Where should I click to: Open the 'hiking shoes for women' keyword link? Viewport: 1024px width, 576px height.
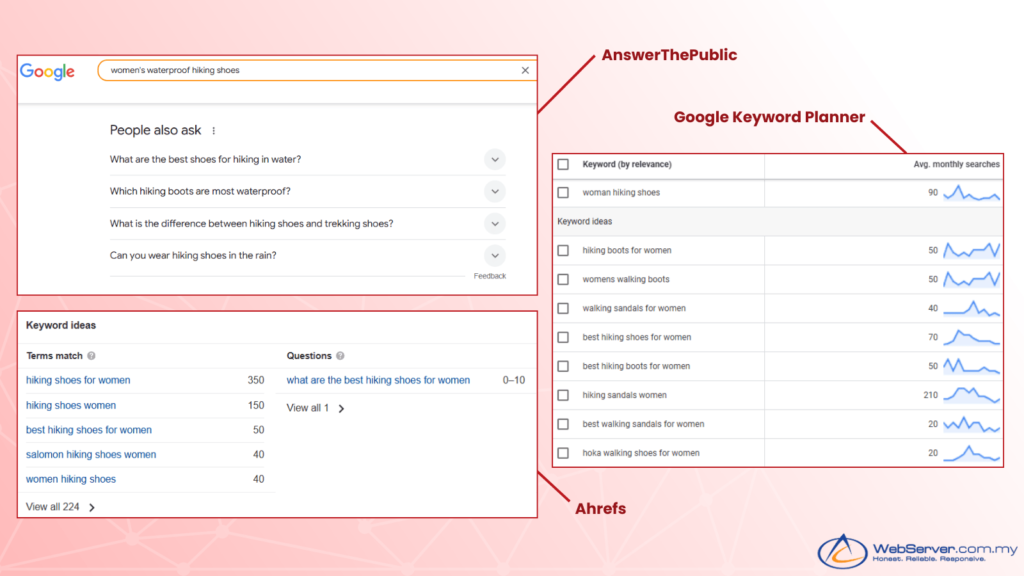78,380
